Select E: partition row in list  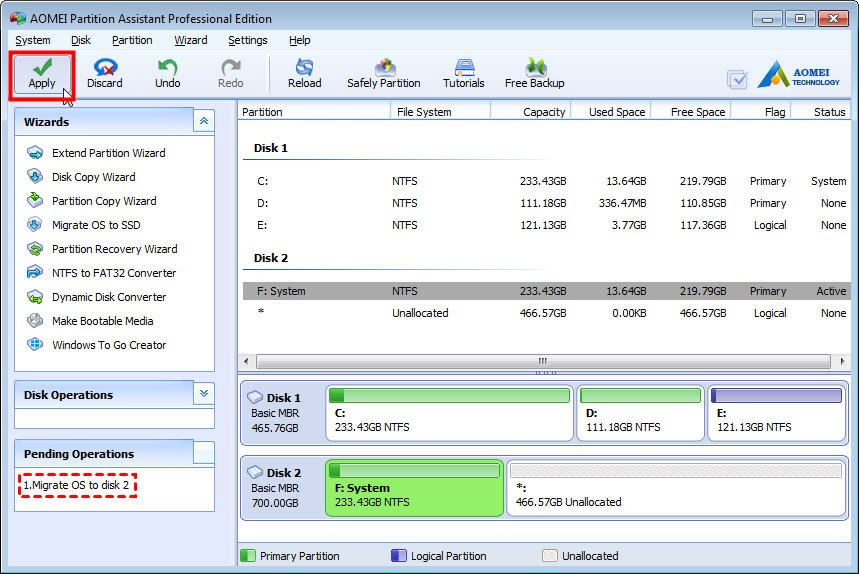[547, 225]
